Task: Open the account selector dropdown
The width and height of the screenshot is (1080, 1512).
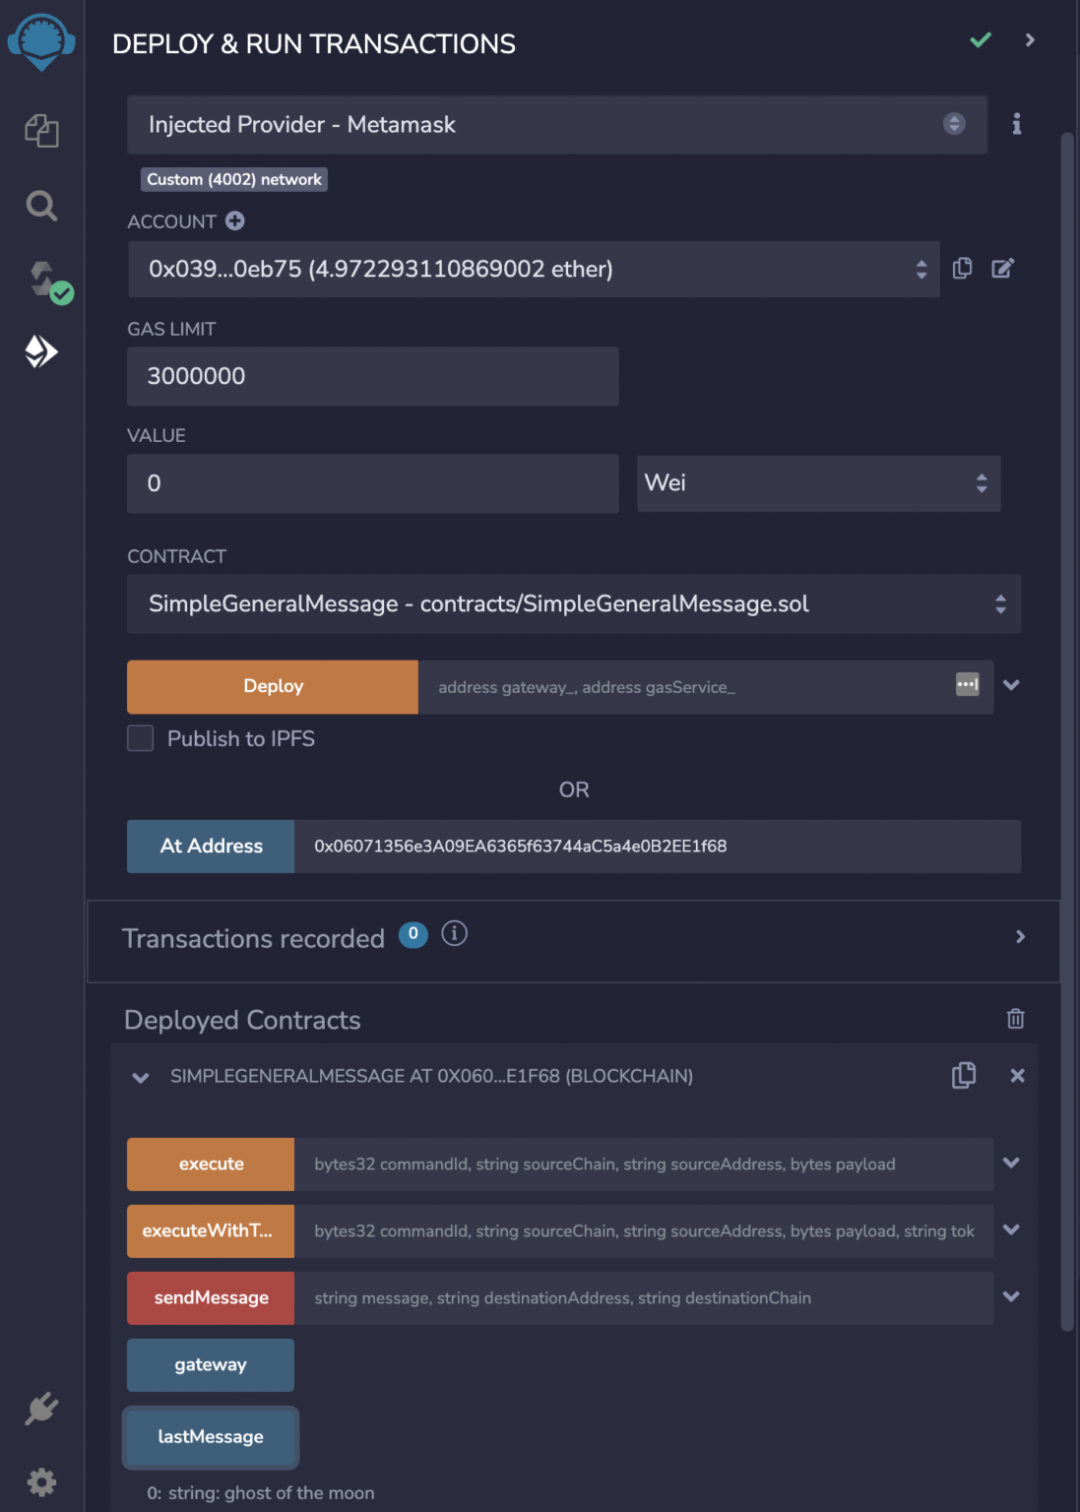Action: (x=533, y=269)
